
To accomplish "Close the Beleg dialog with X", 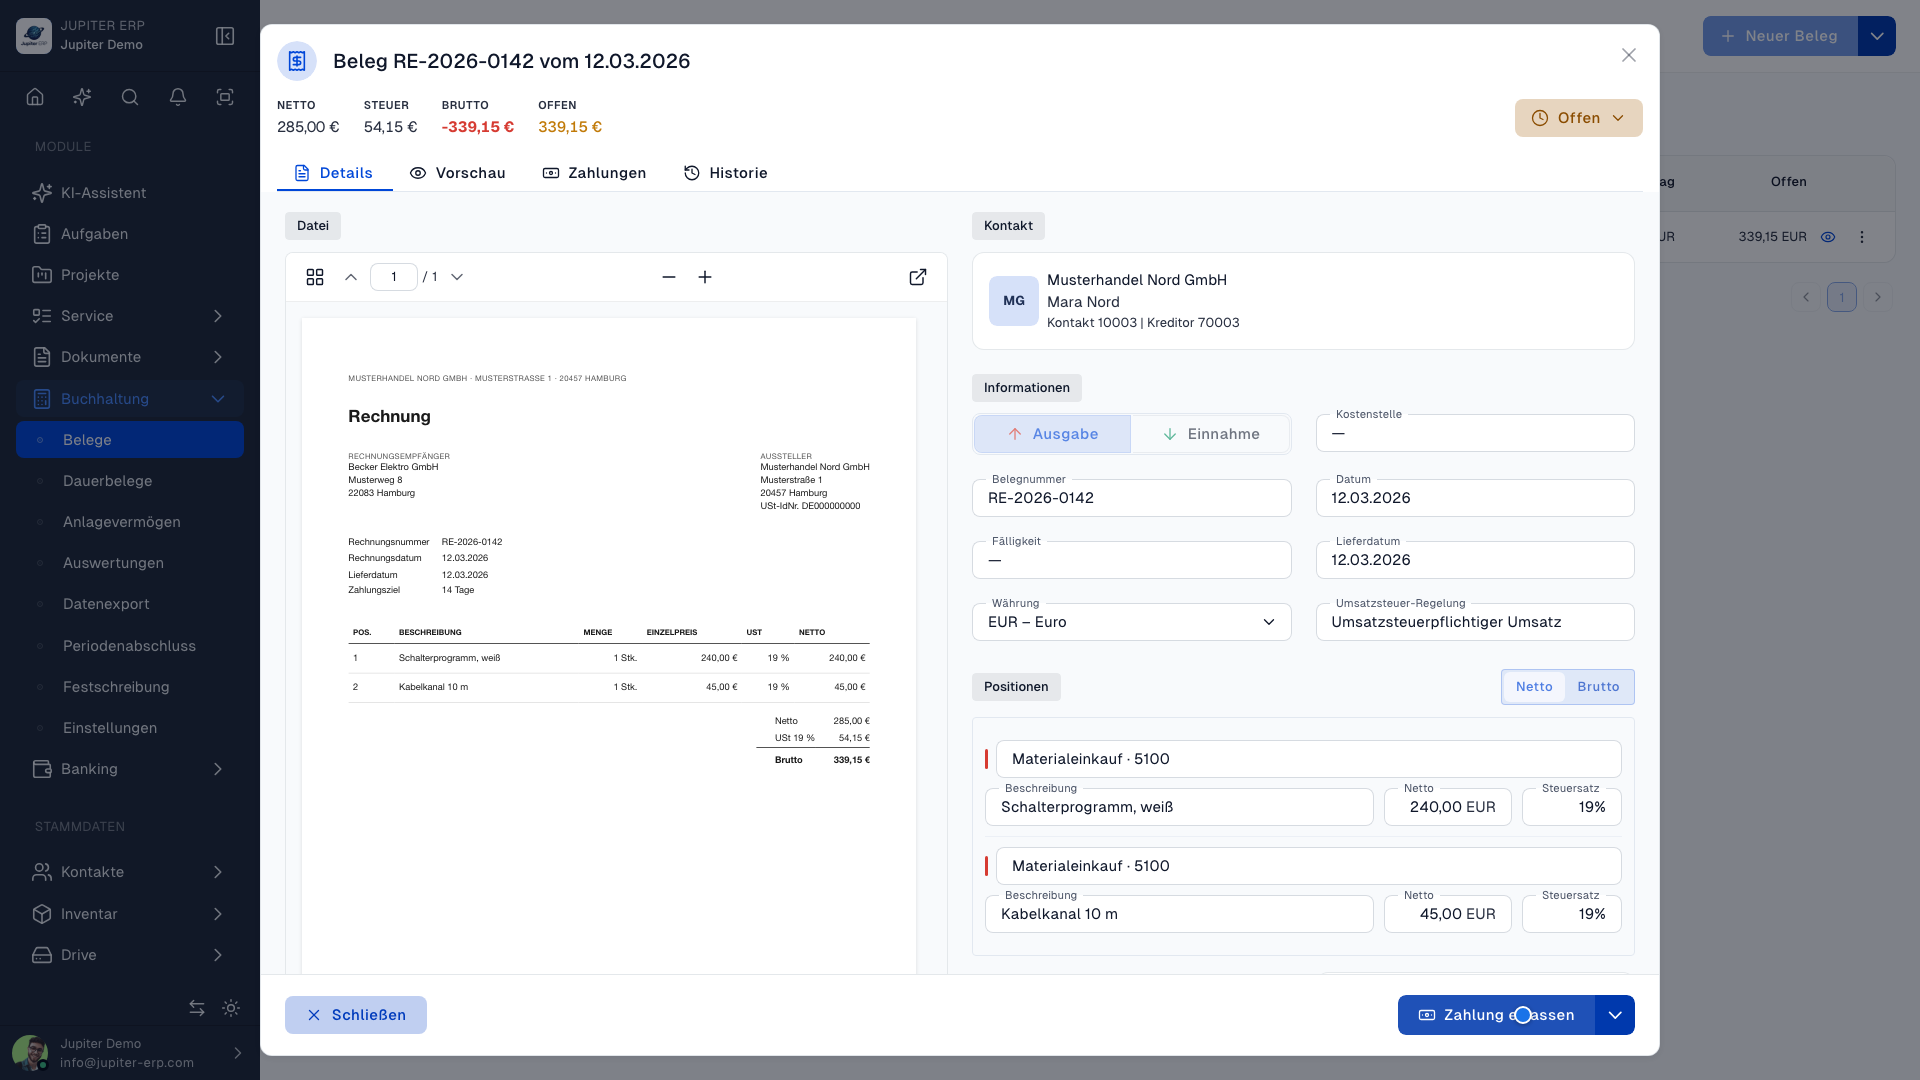I will [1629, 55].
